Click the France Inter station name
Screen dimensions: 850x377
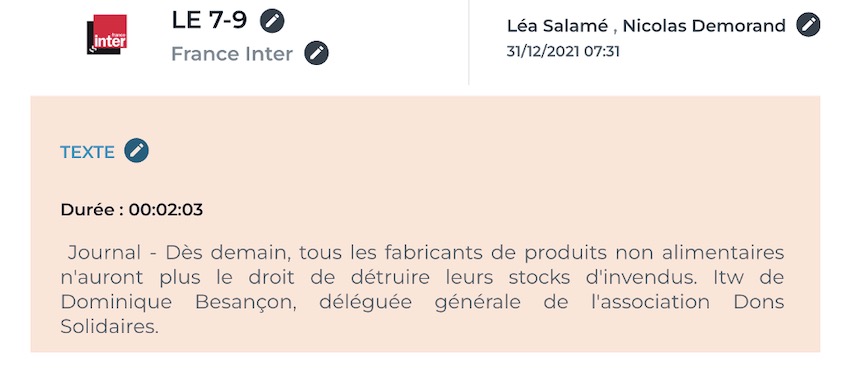click(232, 54)
